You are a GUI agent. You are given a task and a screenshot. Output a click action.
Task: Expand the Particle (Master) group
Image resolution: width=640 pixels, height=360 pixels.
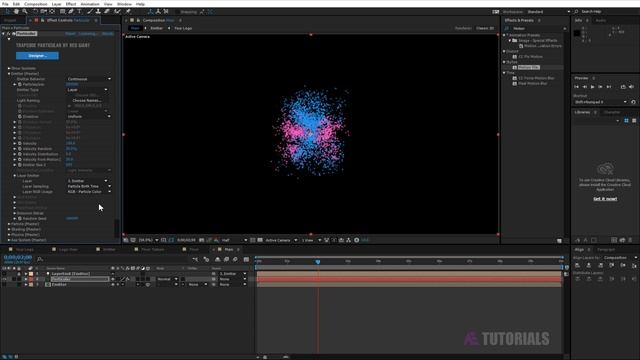click(9, 224)
